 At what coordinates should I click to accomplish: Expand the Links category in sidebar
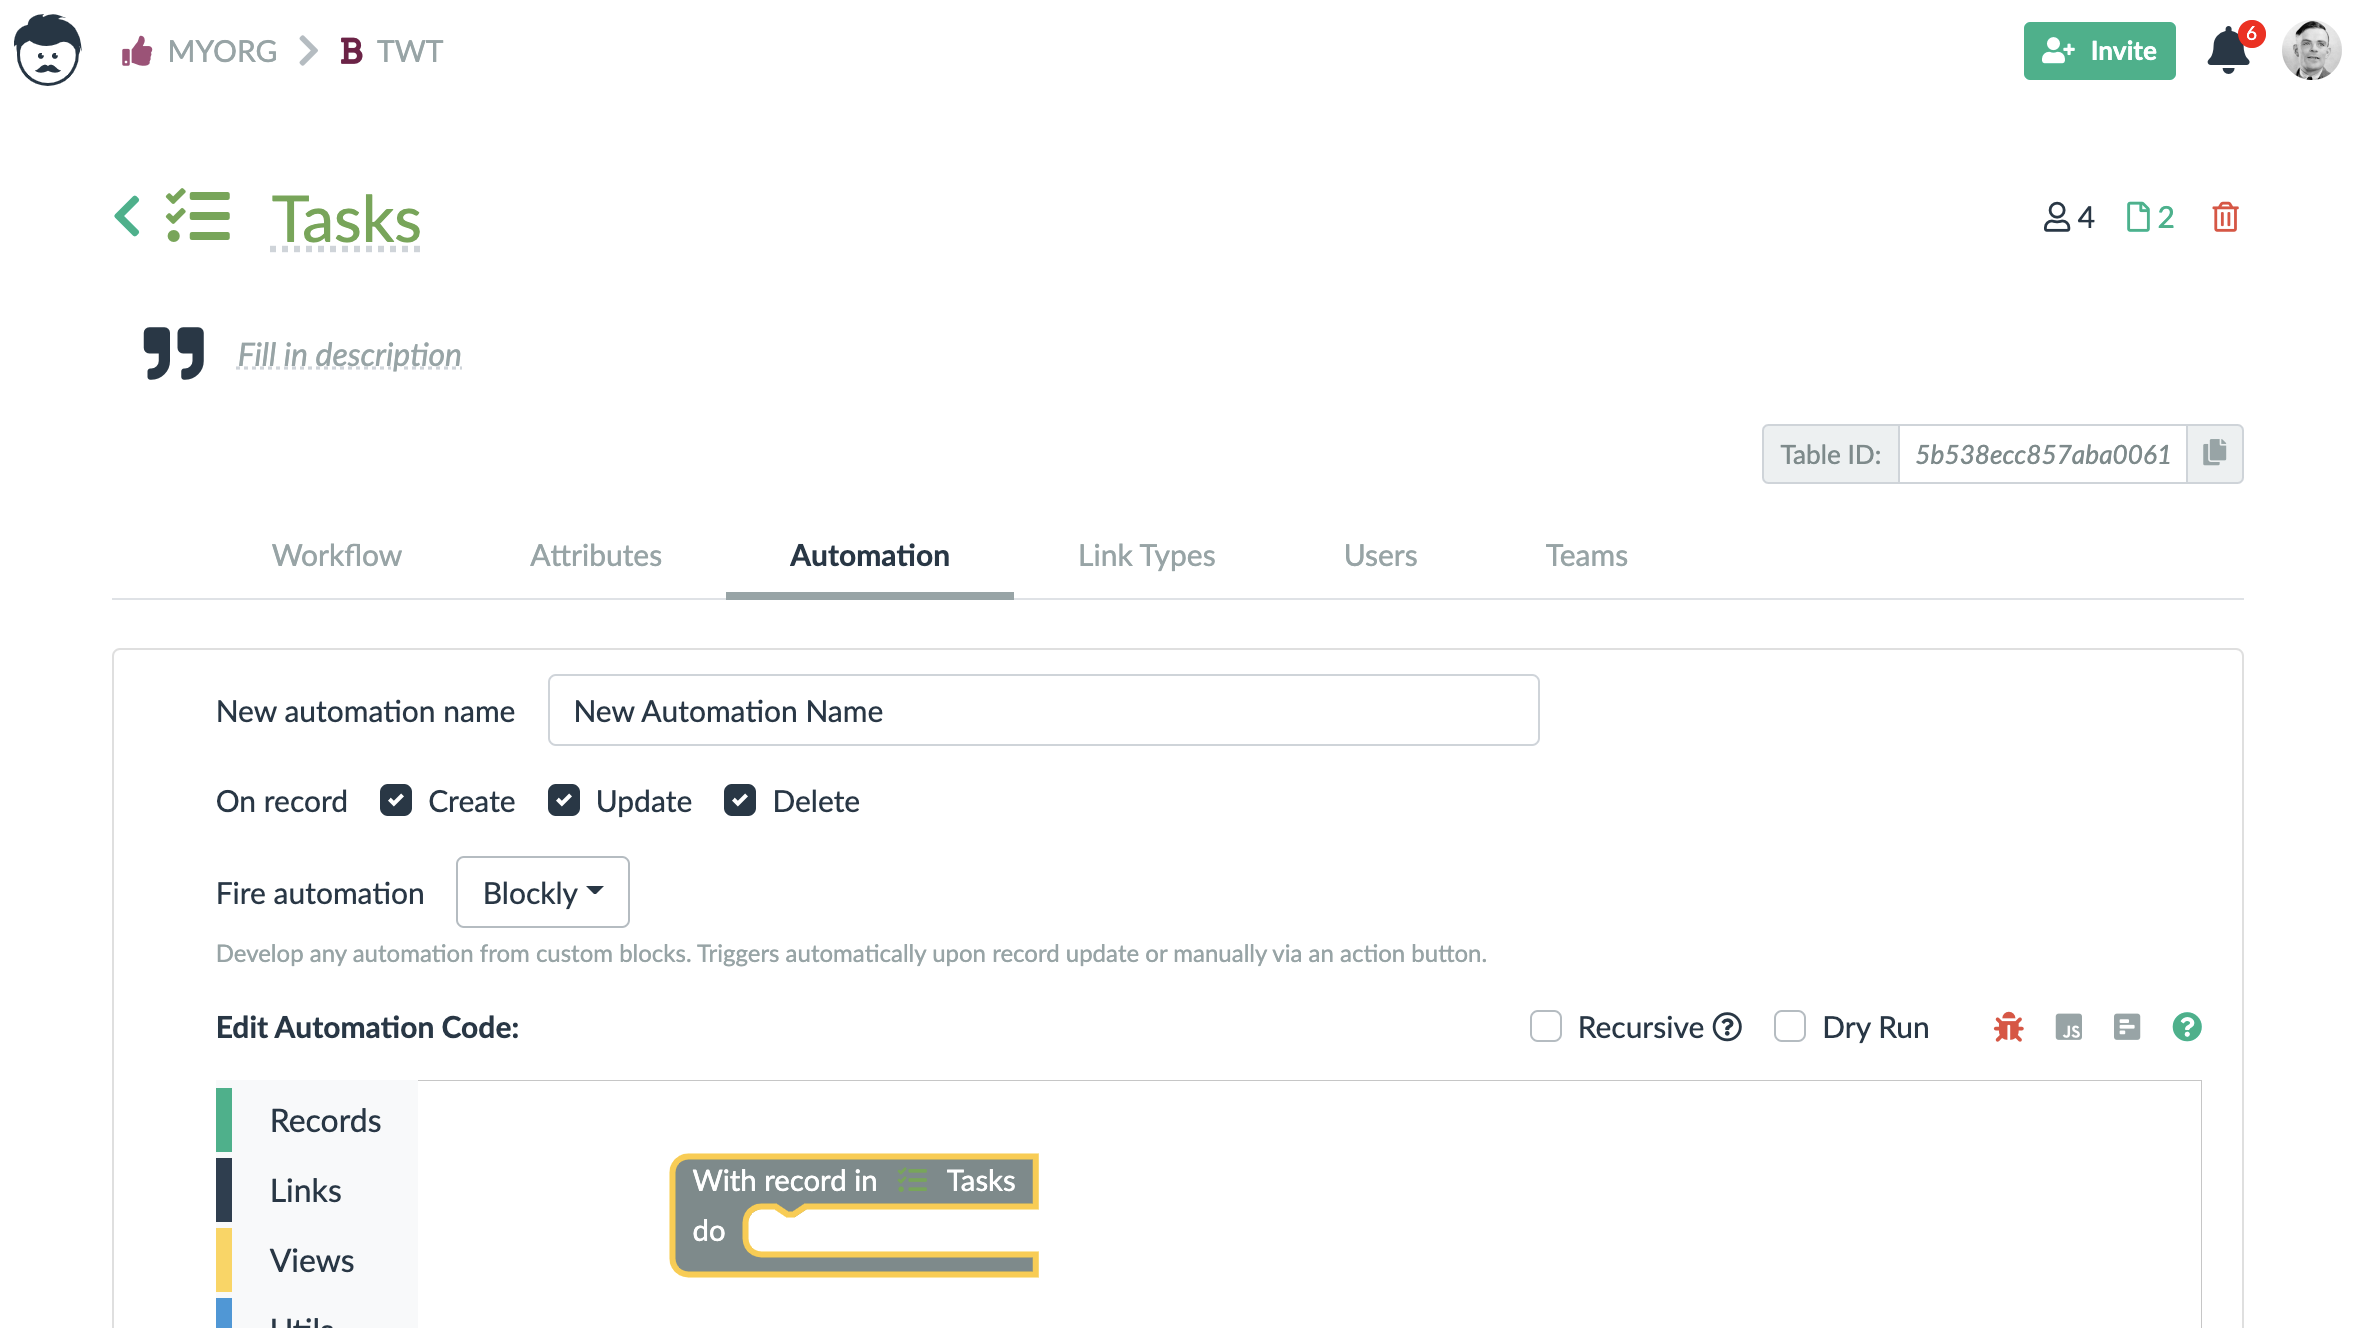[x=306, y=1189]
